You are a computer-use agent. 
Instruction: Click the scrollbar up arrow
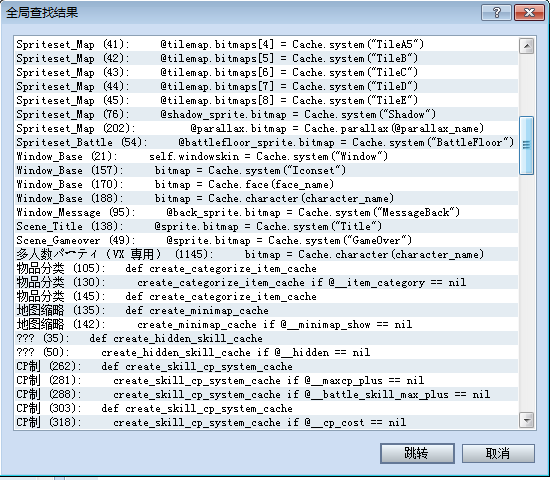click(526, 46)
